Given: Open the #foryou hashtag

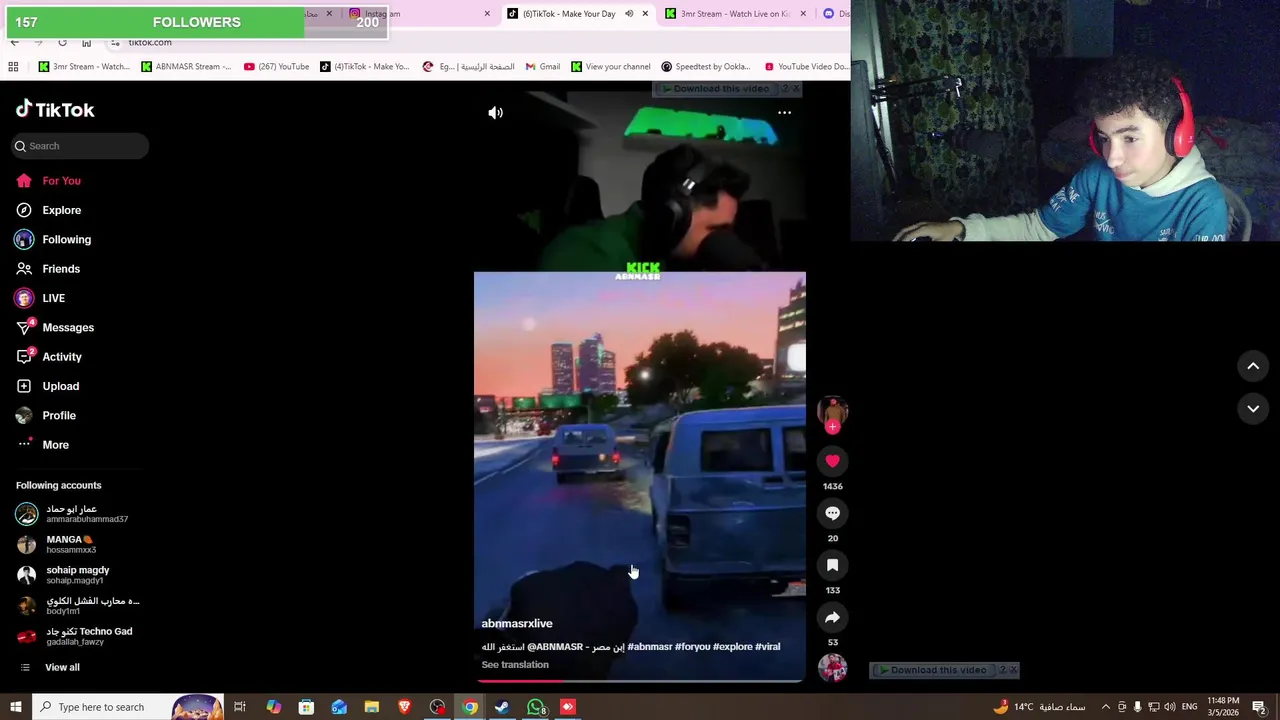Looking at the screenshot, I should pyautogui.click(x=692, y=647).
